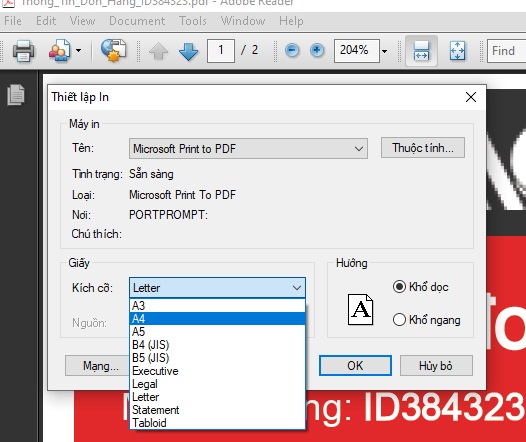Click the Find search box
526x442 pixels.
point(507,51)
